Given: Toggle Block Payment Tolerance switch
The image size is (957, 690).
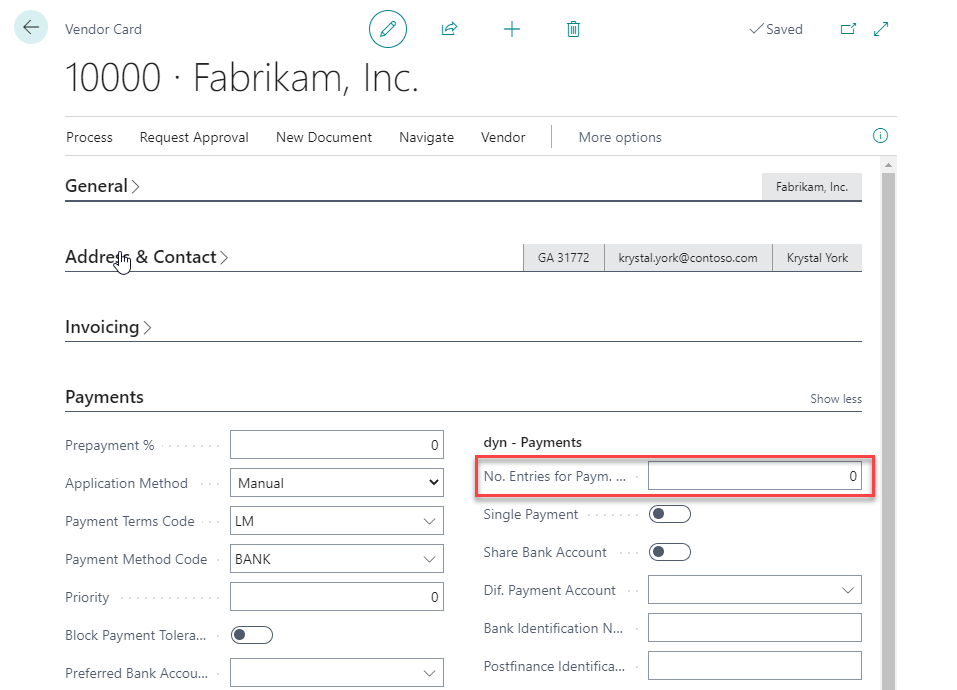Looking at the screenshot, I should click(x=251, y=635).
